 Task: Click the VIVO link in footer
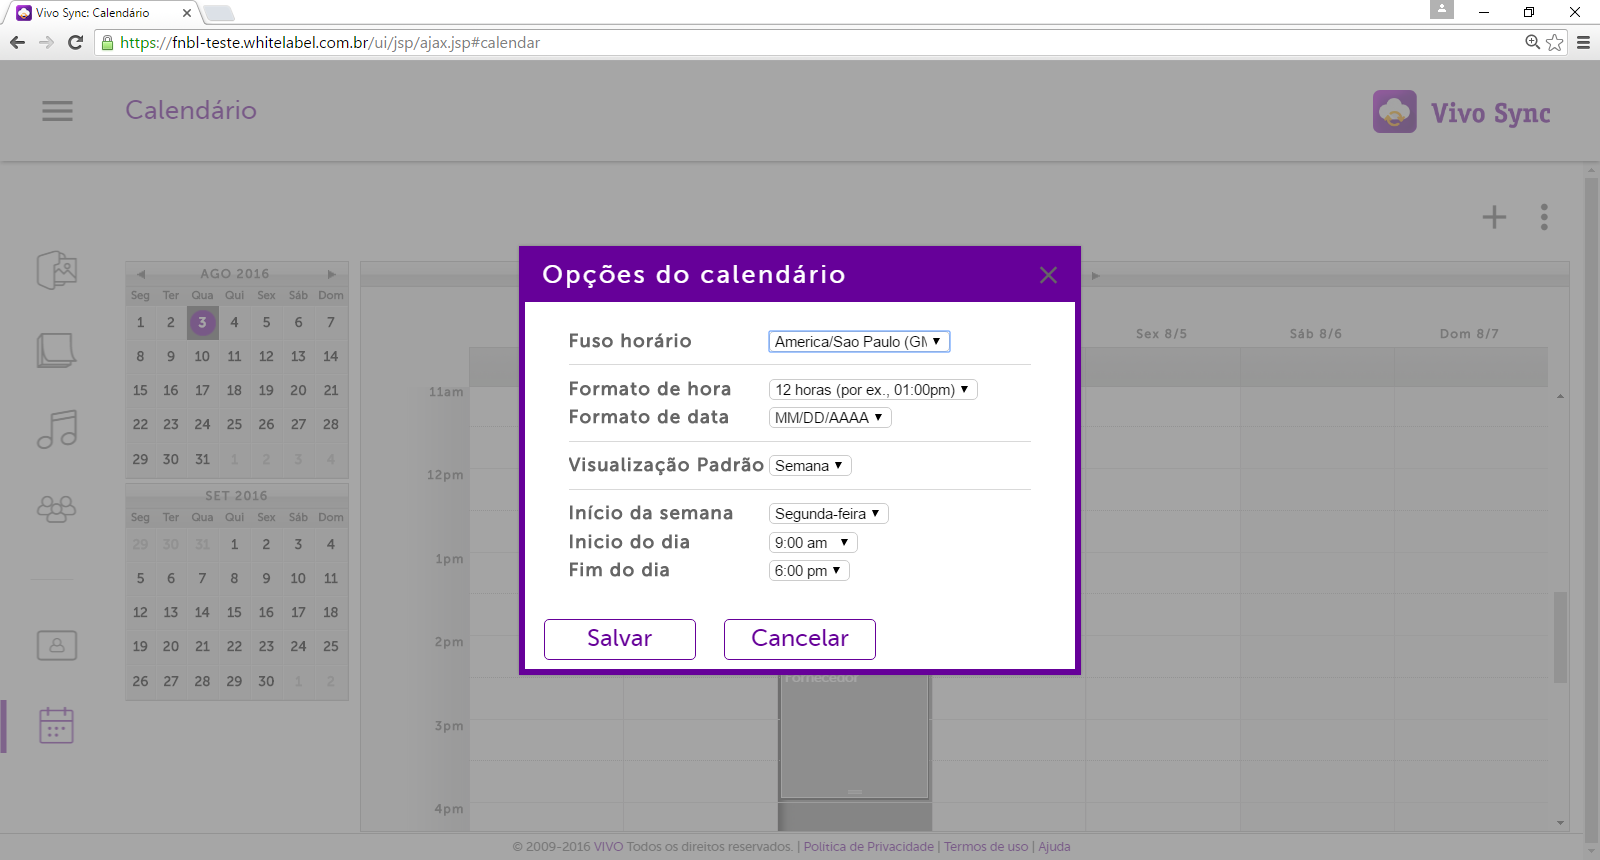tap(608, 847)
